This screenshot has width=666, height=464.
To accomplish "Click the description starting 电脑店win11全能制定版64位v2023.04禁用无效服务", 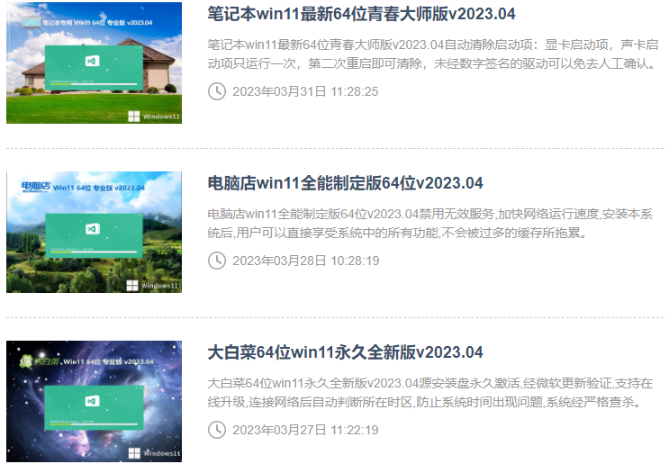I will pos(430,223).
